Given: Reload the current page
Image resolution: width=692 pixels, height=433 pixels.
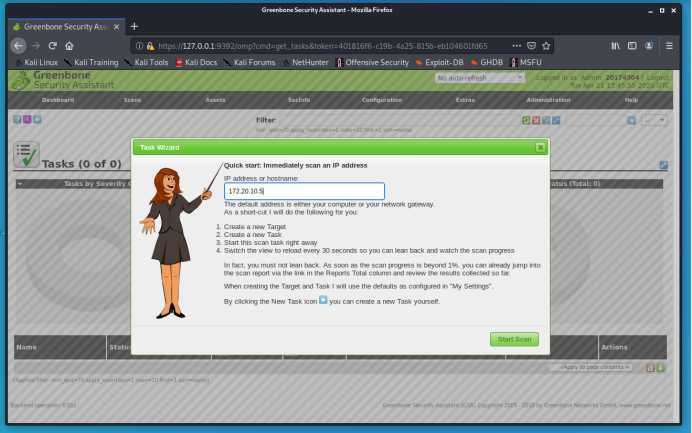Looking at the screenshot, I should (53, 45).
